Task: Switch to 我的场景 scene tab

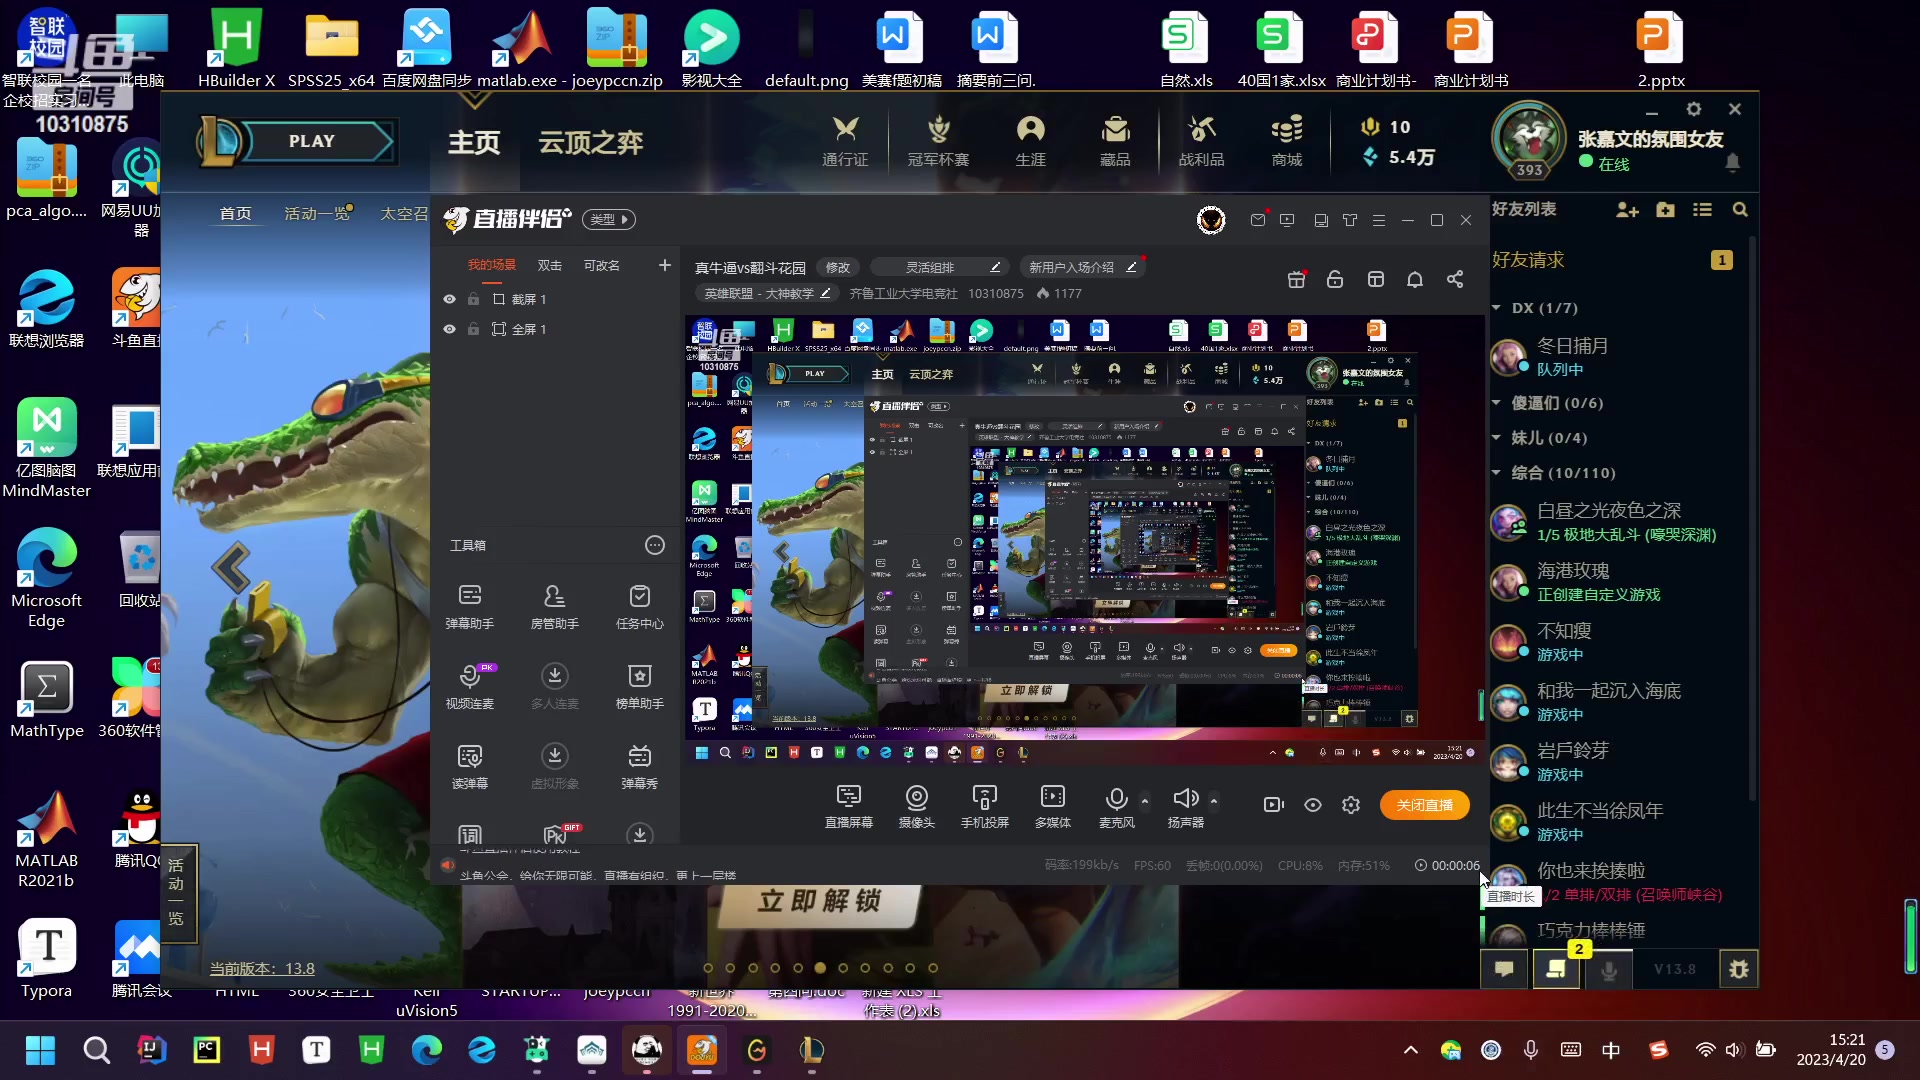Action: point(492,265)
